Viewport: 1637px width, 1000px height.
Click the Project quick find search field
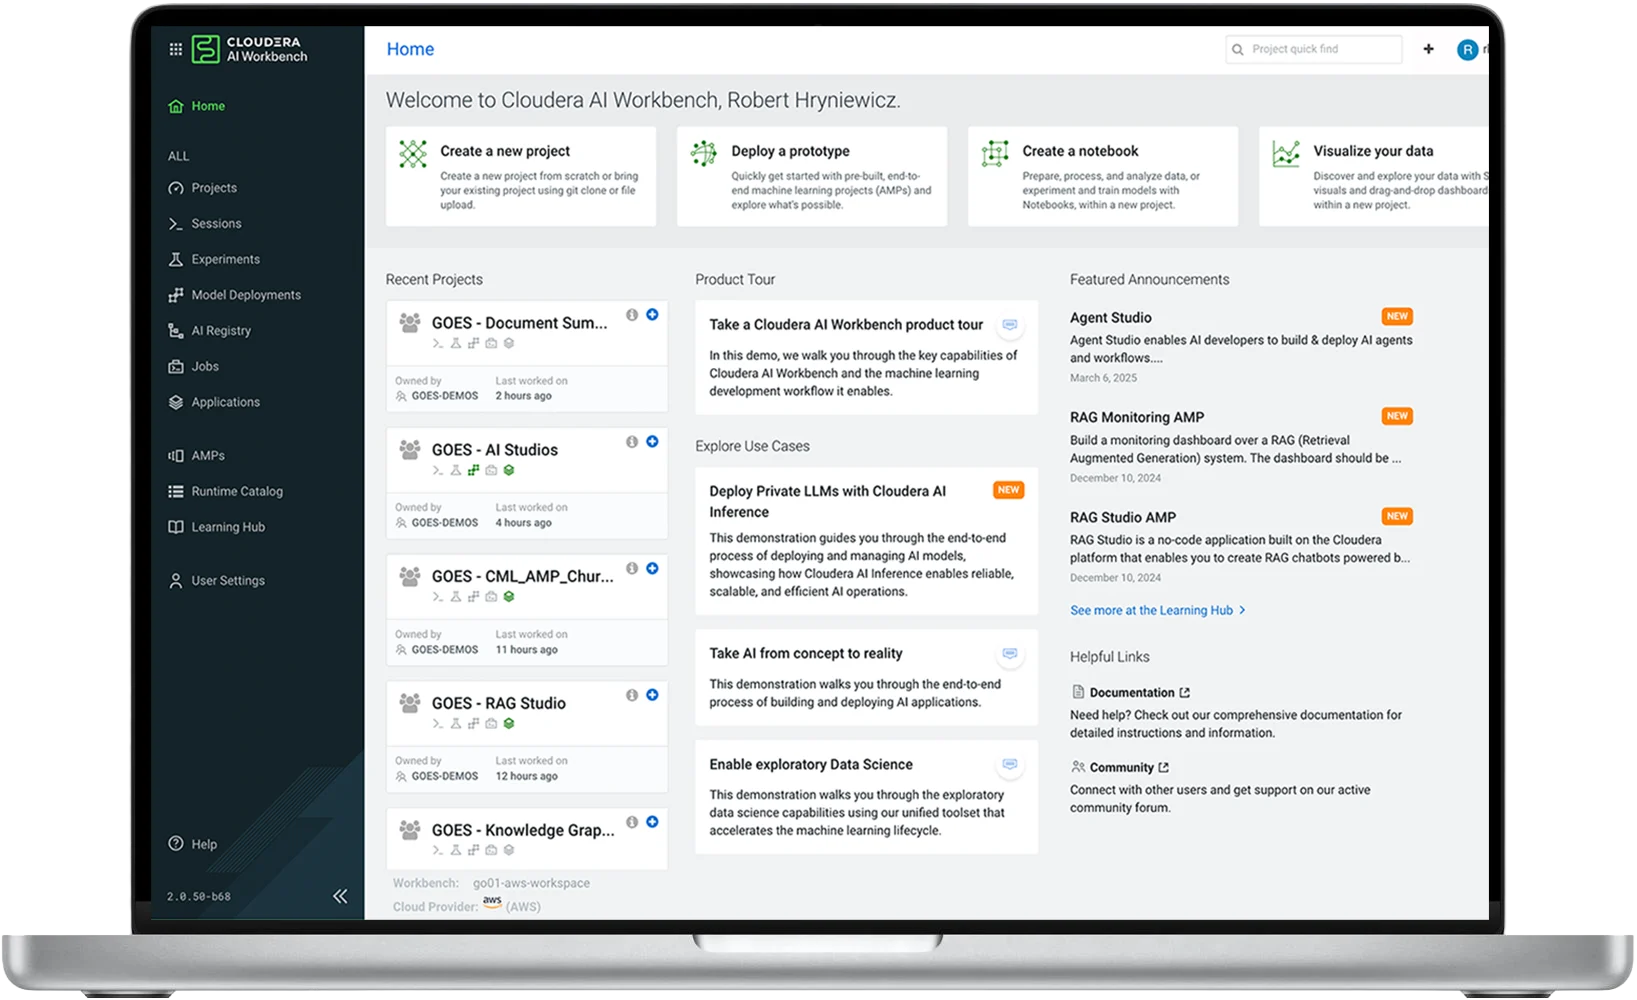pyautogui.click(x=1313, y=48)
